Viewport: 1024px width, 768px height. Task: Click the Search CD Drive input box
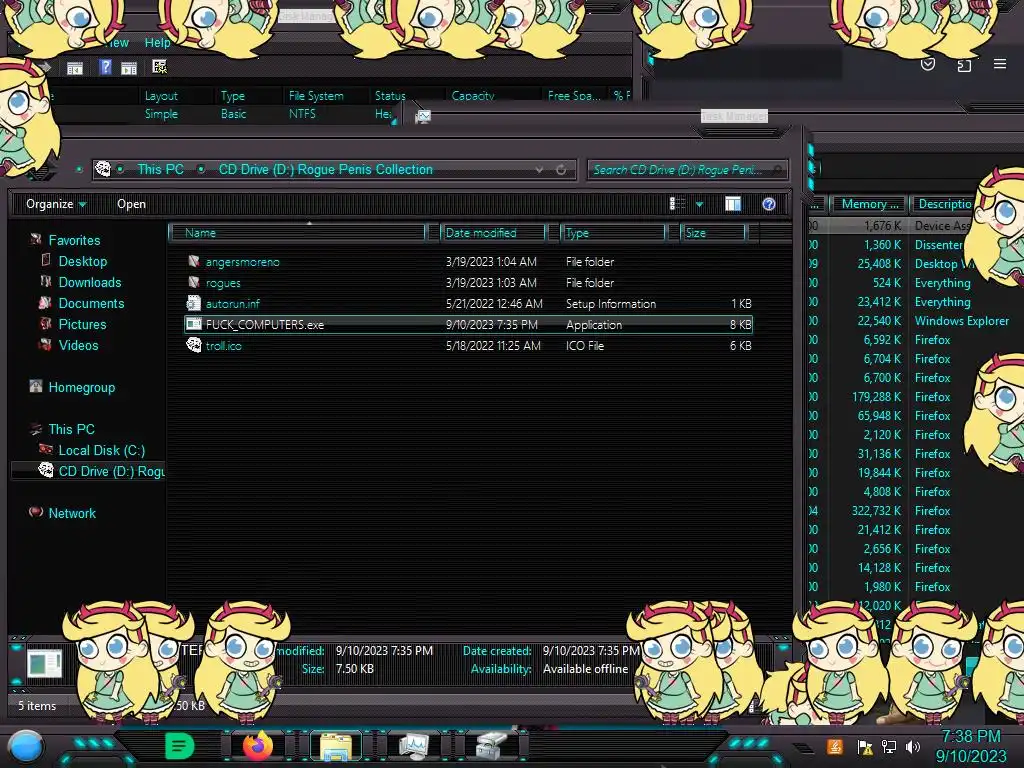pos(687,170)
